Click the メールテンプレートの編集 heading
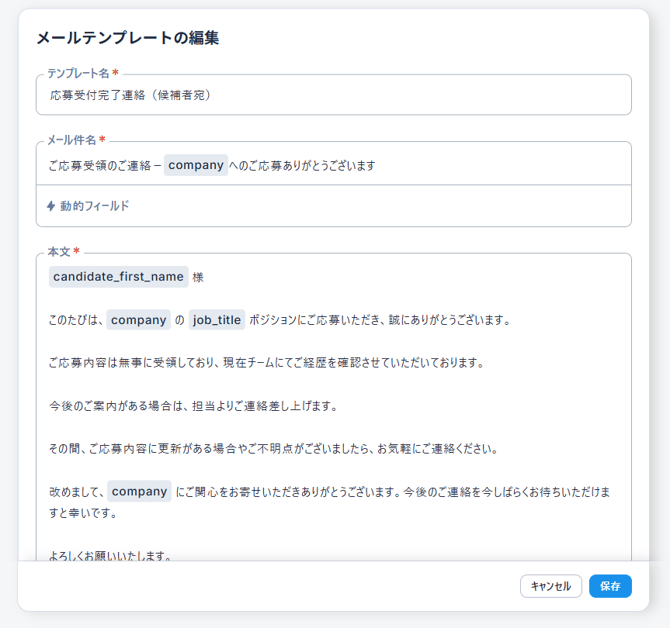The height and width of the screenshot is (628, 670). tap(128, 38)
